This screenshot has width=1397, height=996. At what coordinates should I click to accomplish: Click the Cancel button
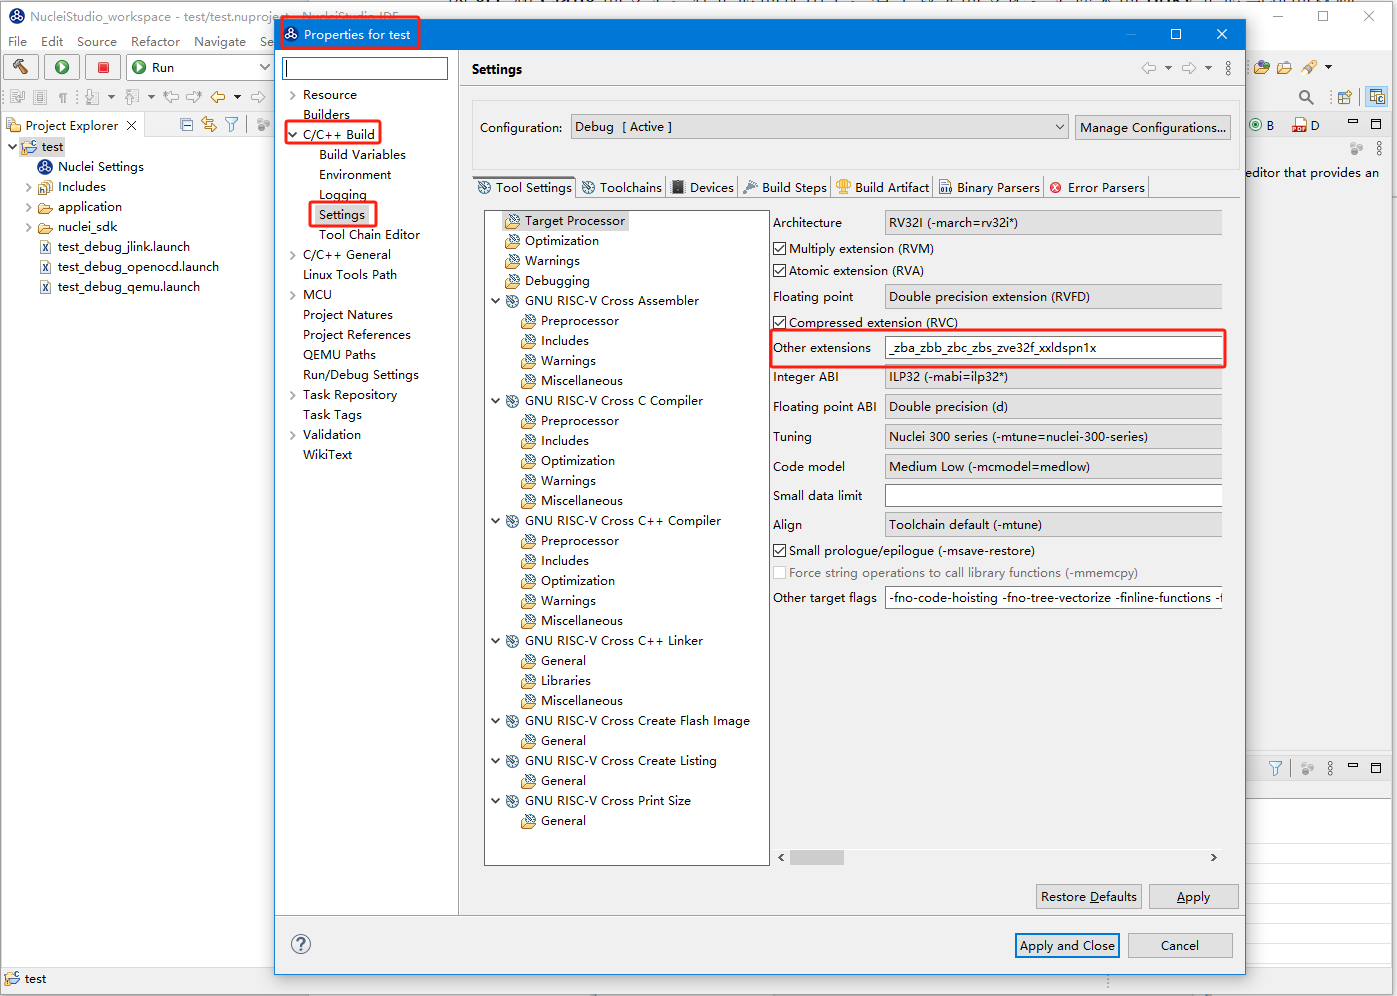[x=1180, y=945]
